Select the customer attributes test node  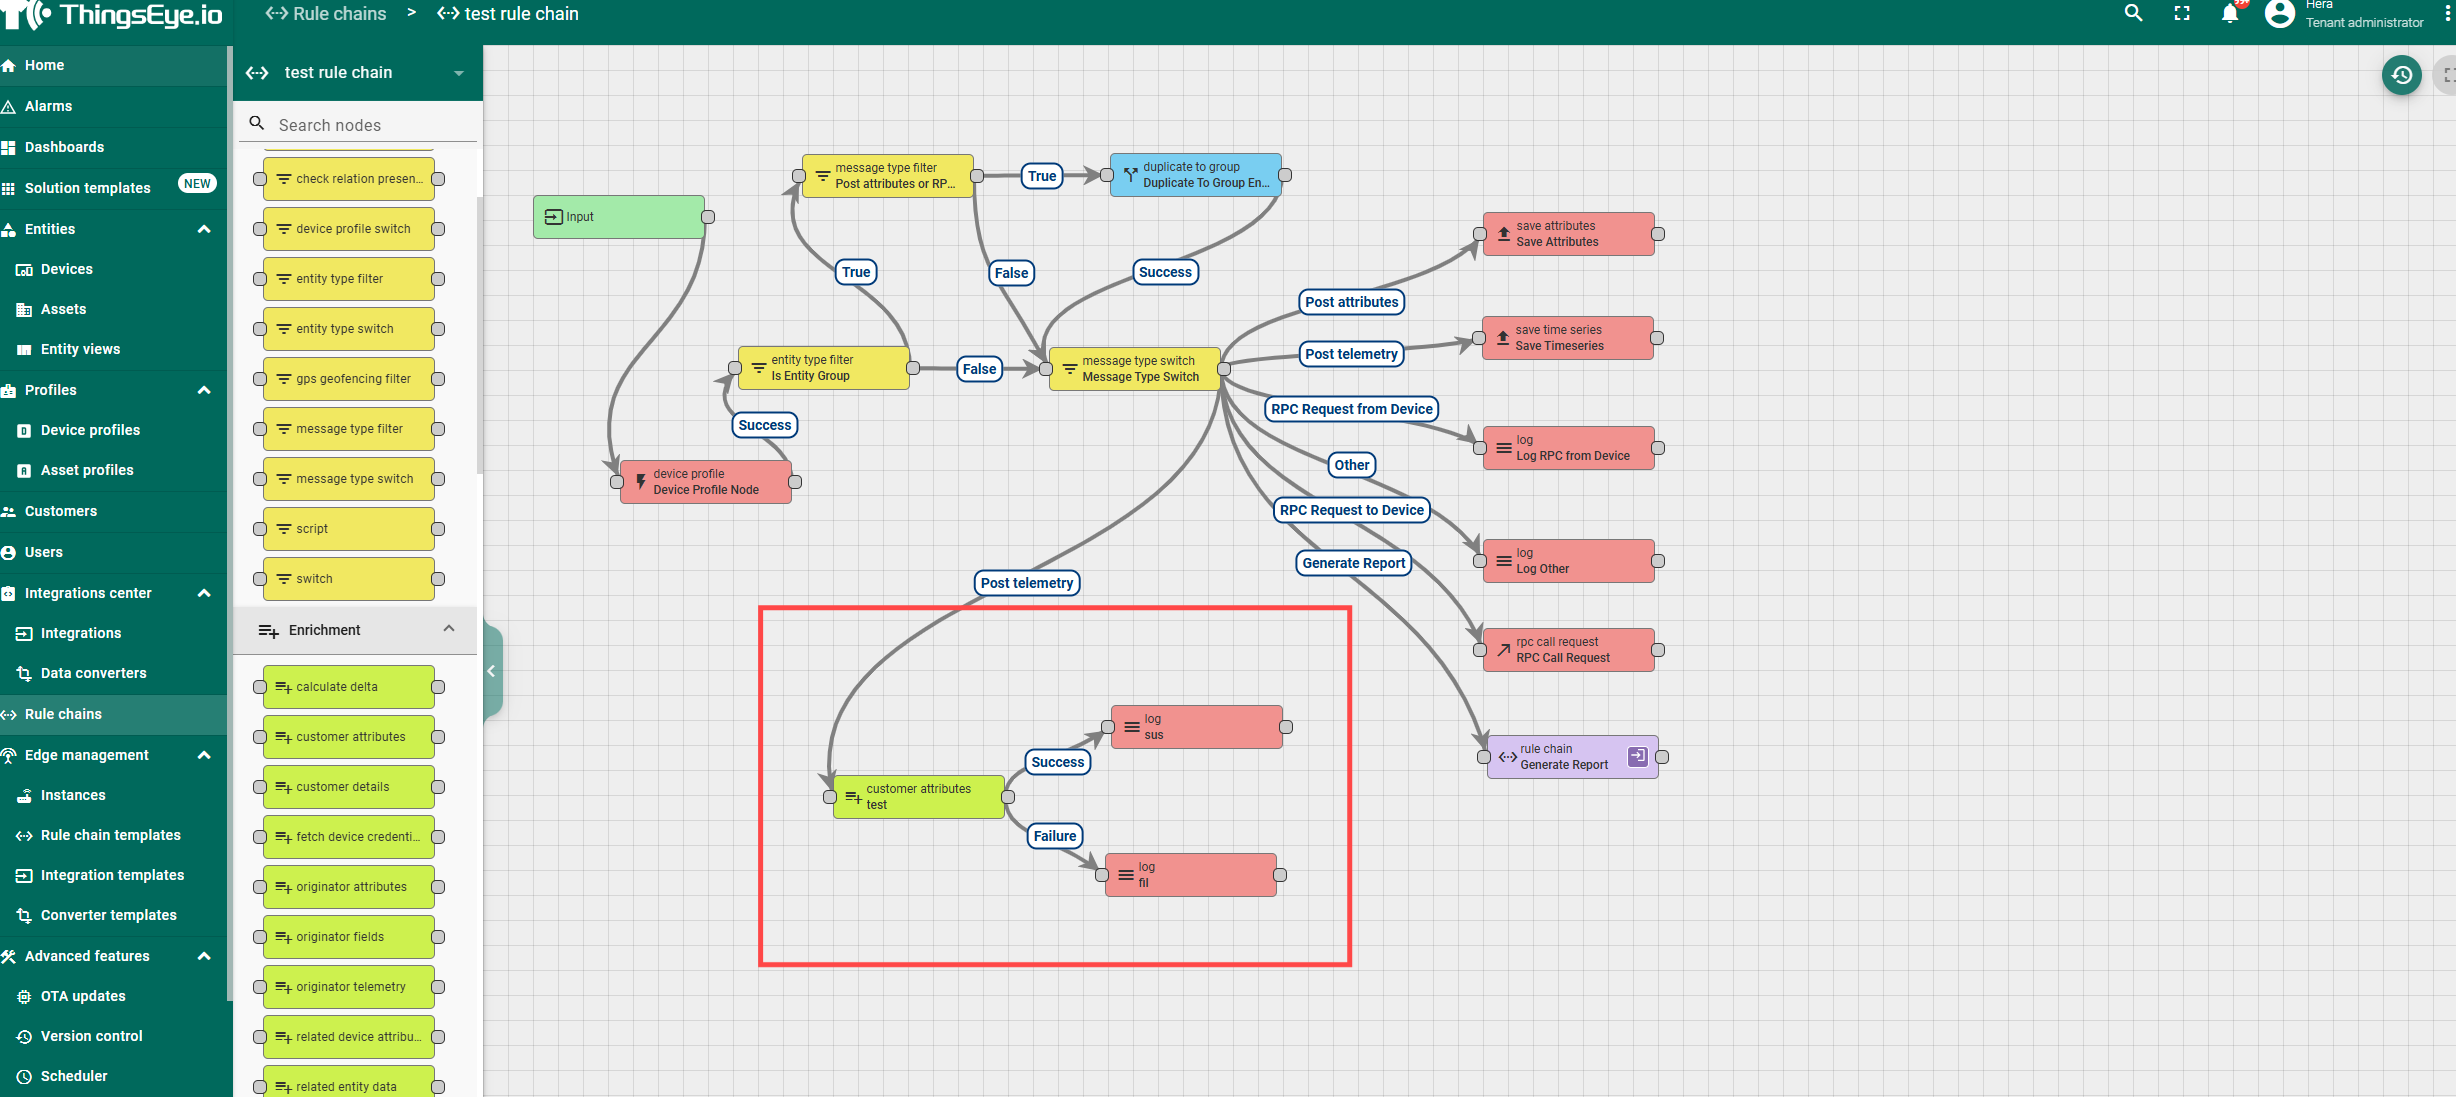pos(918,797)
